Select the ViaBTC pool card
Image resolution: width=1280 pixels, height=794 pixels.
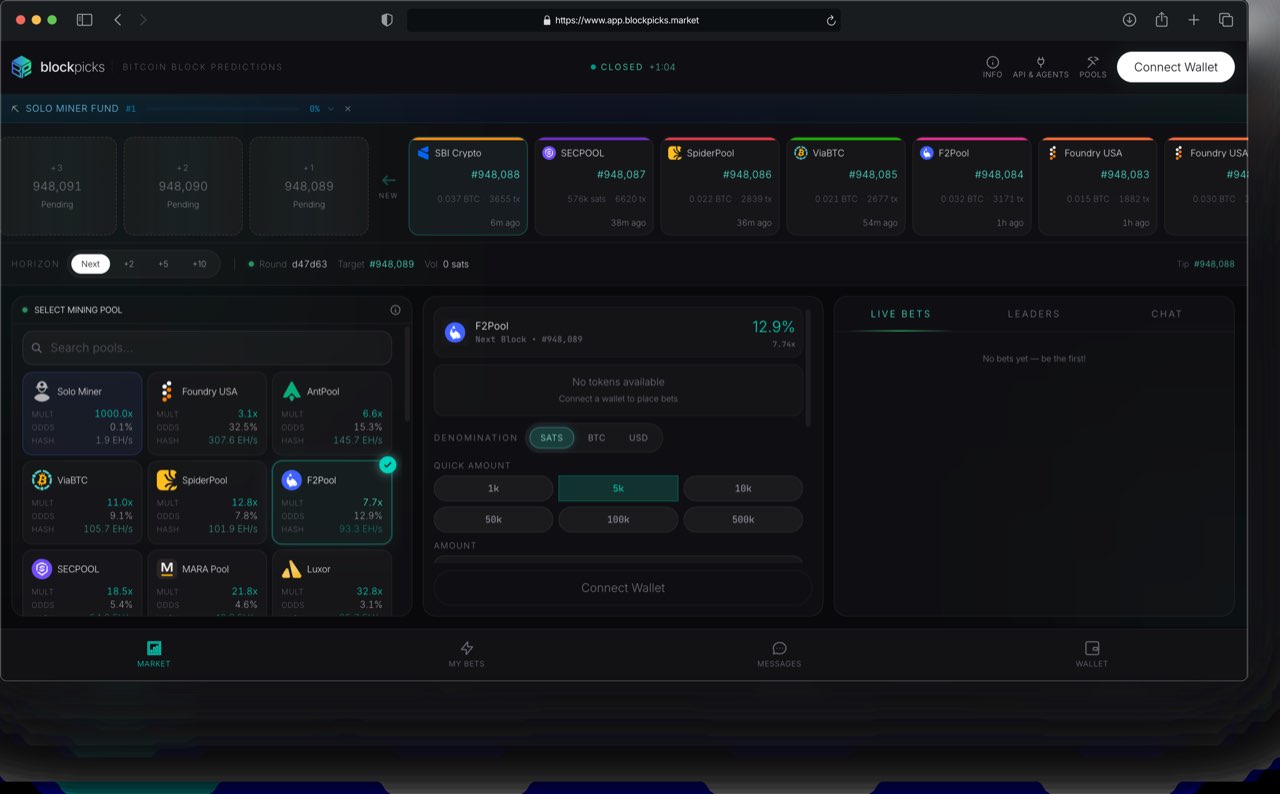[82, 502]
